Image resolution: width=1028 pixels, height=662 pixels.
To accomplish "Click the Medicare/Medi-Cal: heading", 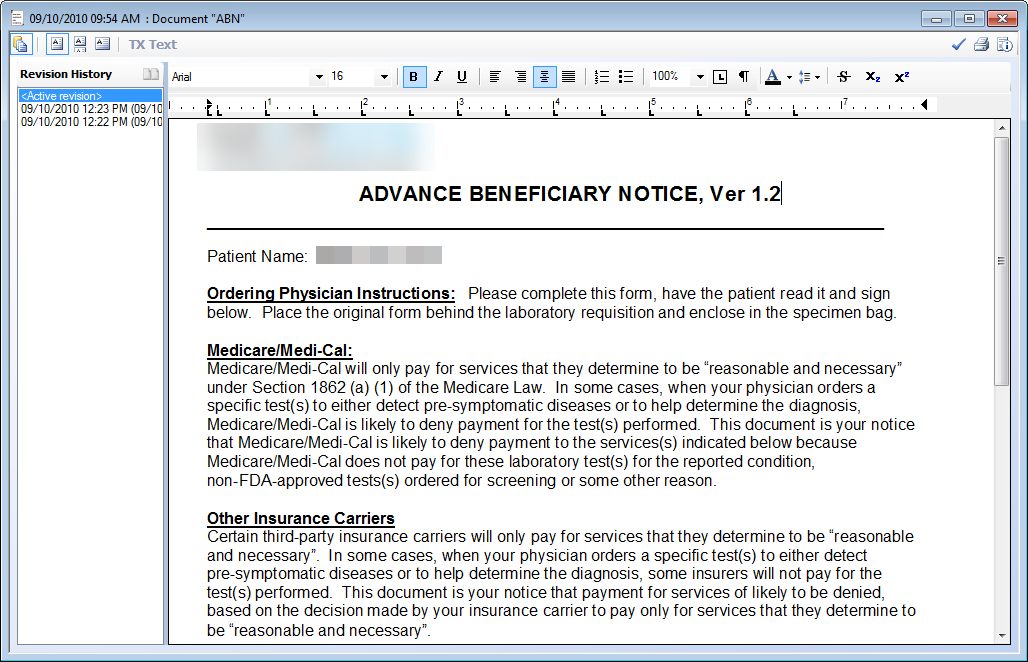I will [280, 351].
